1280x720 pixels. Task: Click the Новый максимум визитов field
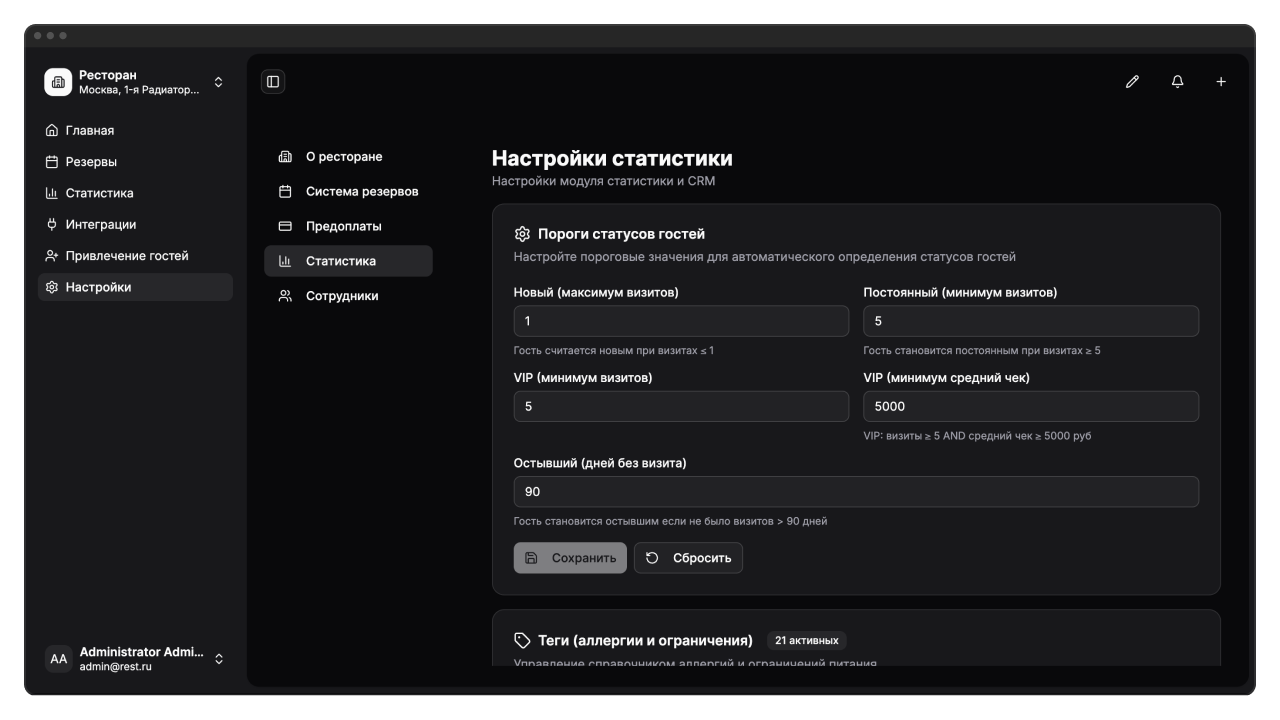681,322
